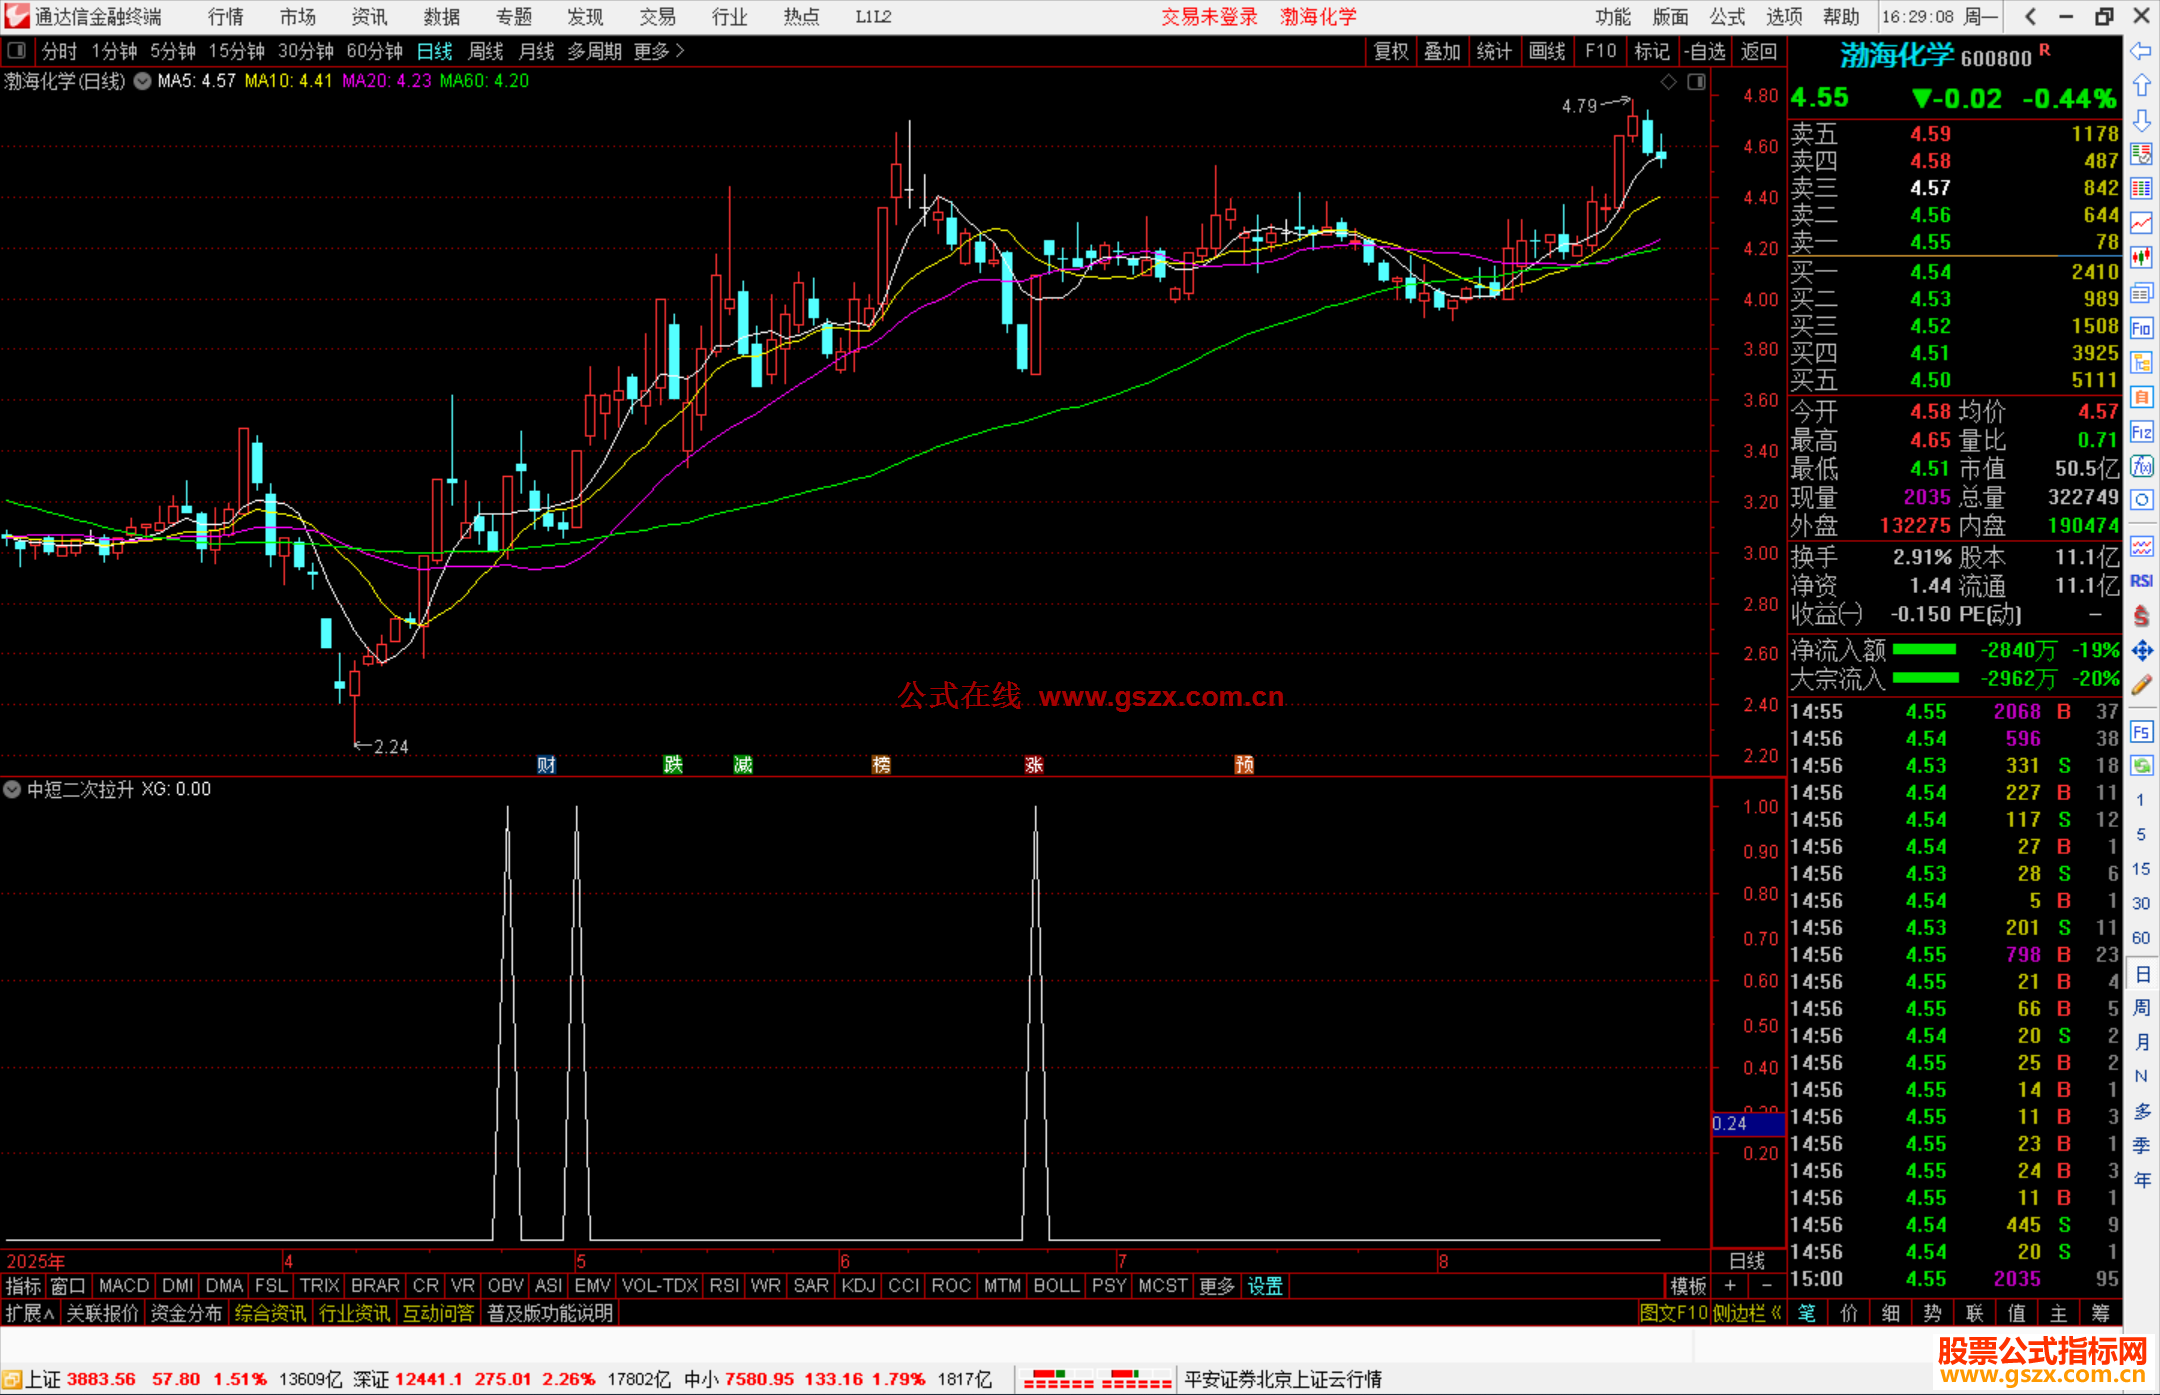
Task: Click the plus zoom button beside 模板
Action: tap(1730, 1286)
